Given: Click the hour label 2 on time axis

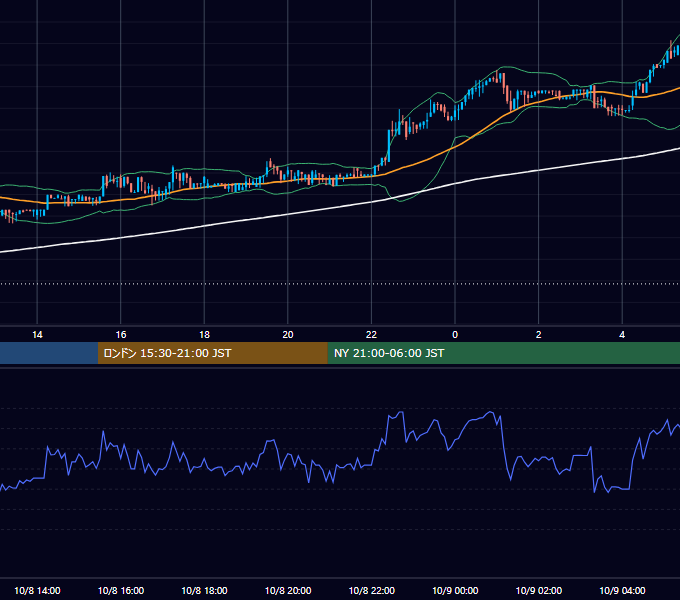Looking at the screenshot, I should [539, 335].
